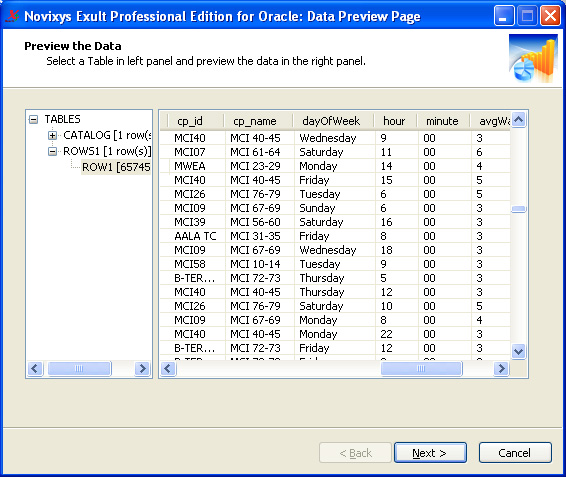Click the Next > button
Screen dimensions: 566x477
pos(430,452)
